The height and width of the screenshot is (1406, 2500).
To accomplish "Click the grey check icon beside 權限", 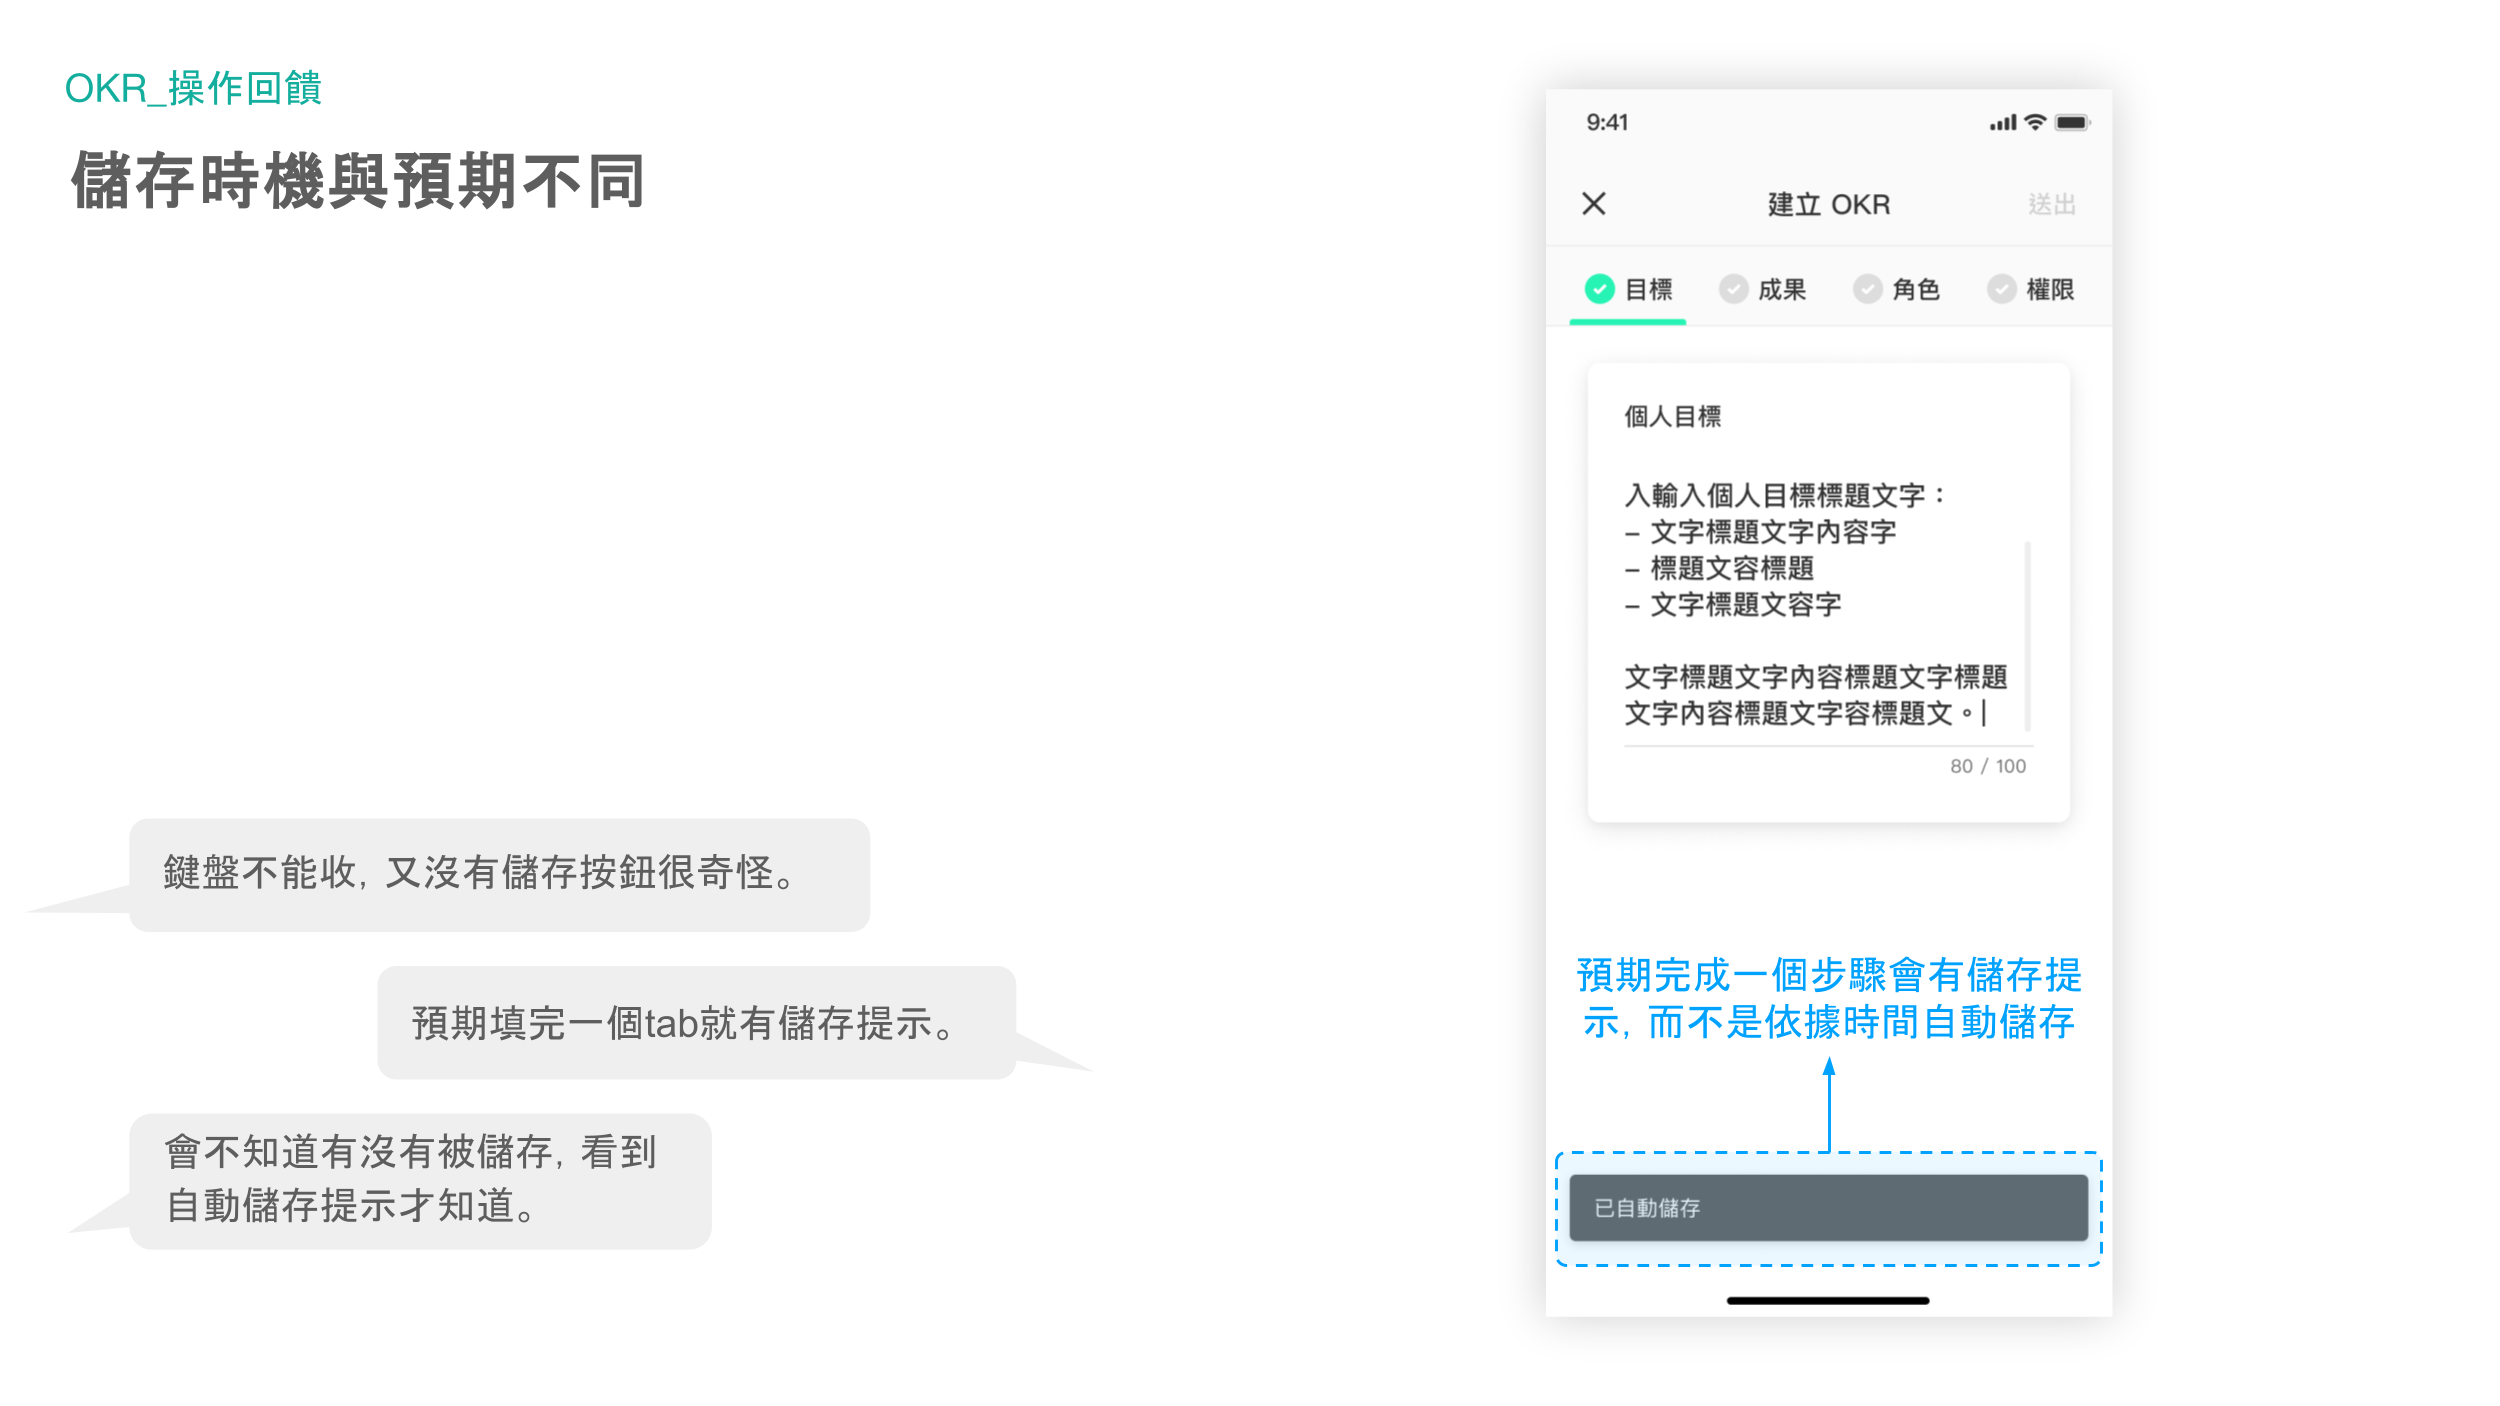I will [x=2001, y=289].
